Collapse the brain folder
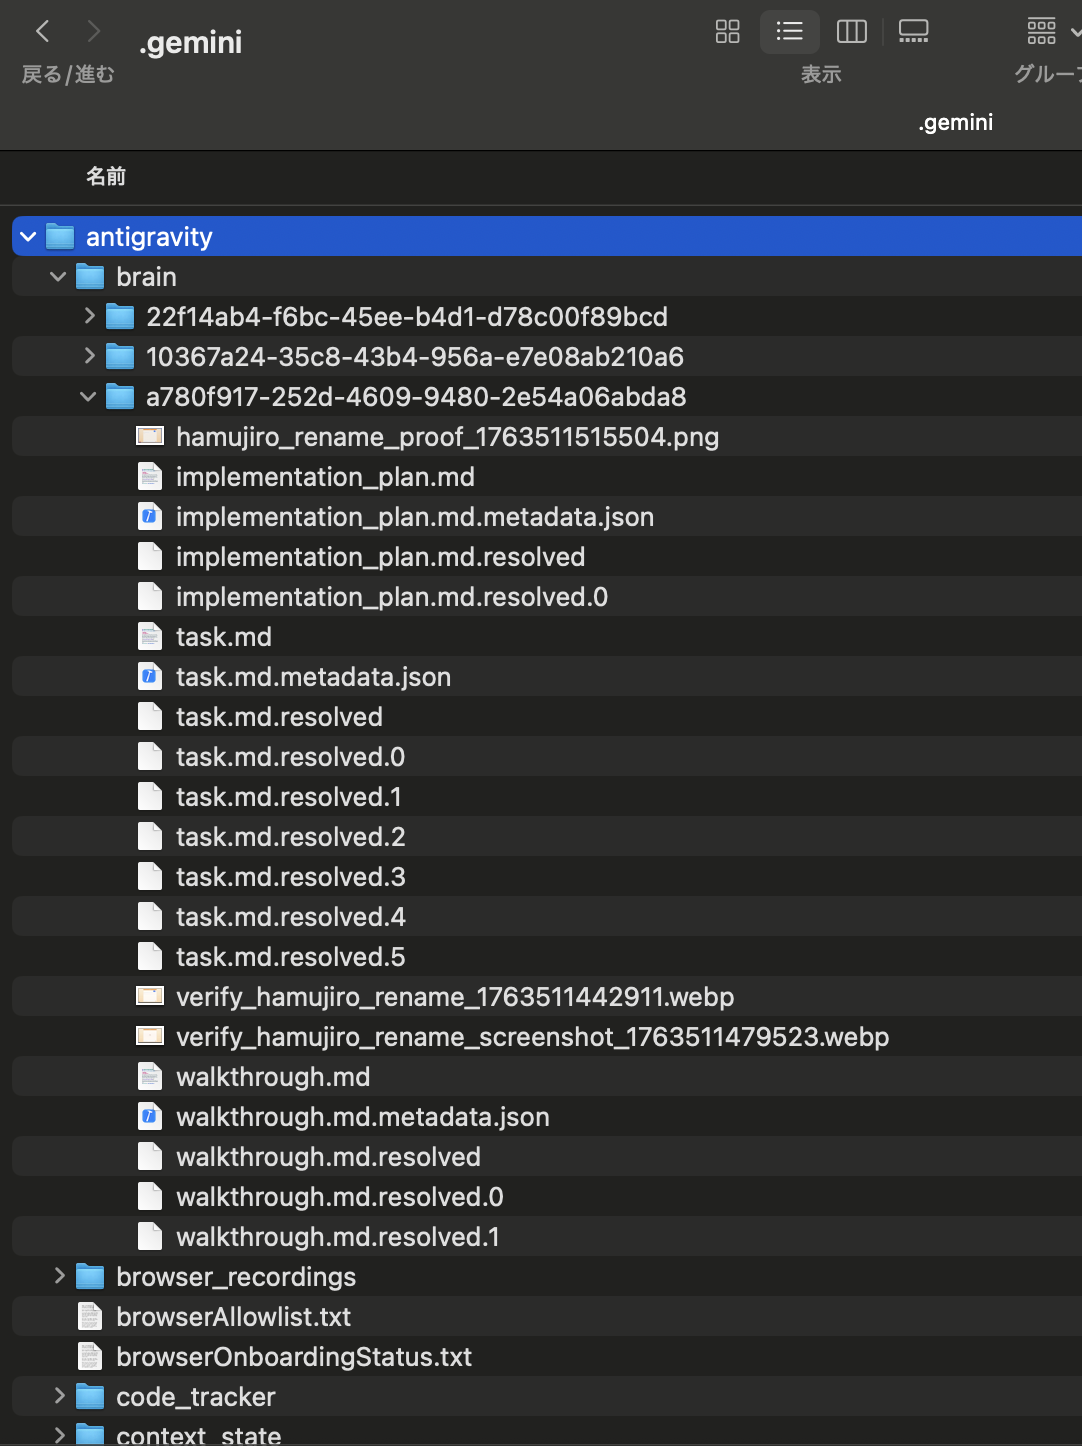This screenshot has width=1082, height=1446. [x=58, y=277]
